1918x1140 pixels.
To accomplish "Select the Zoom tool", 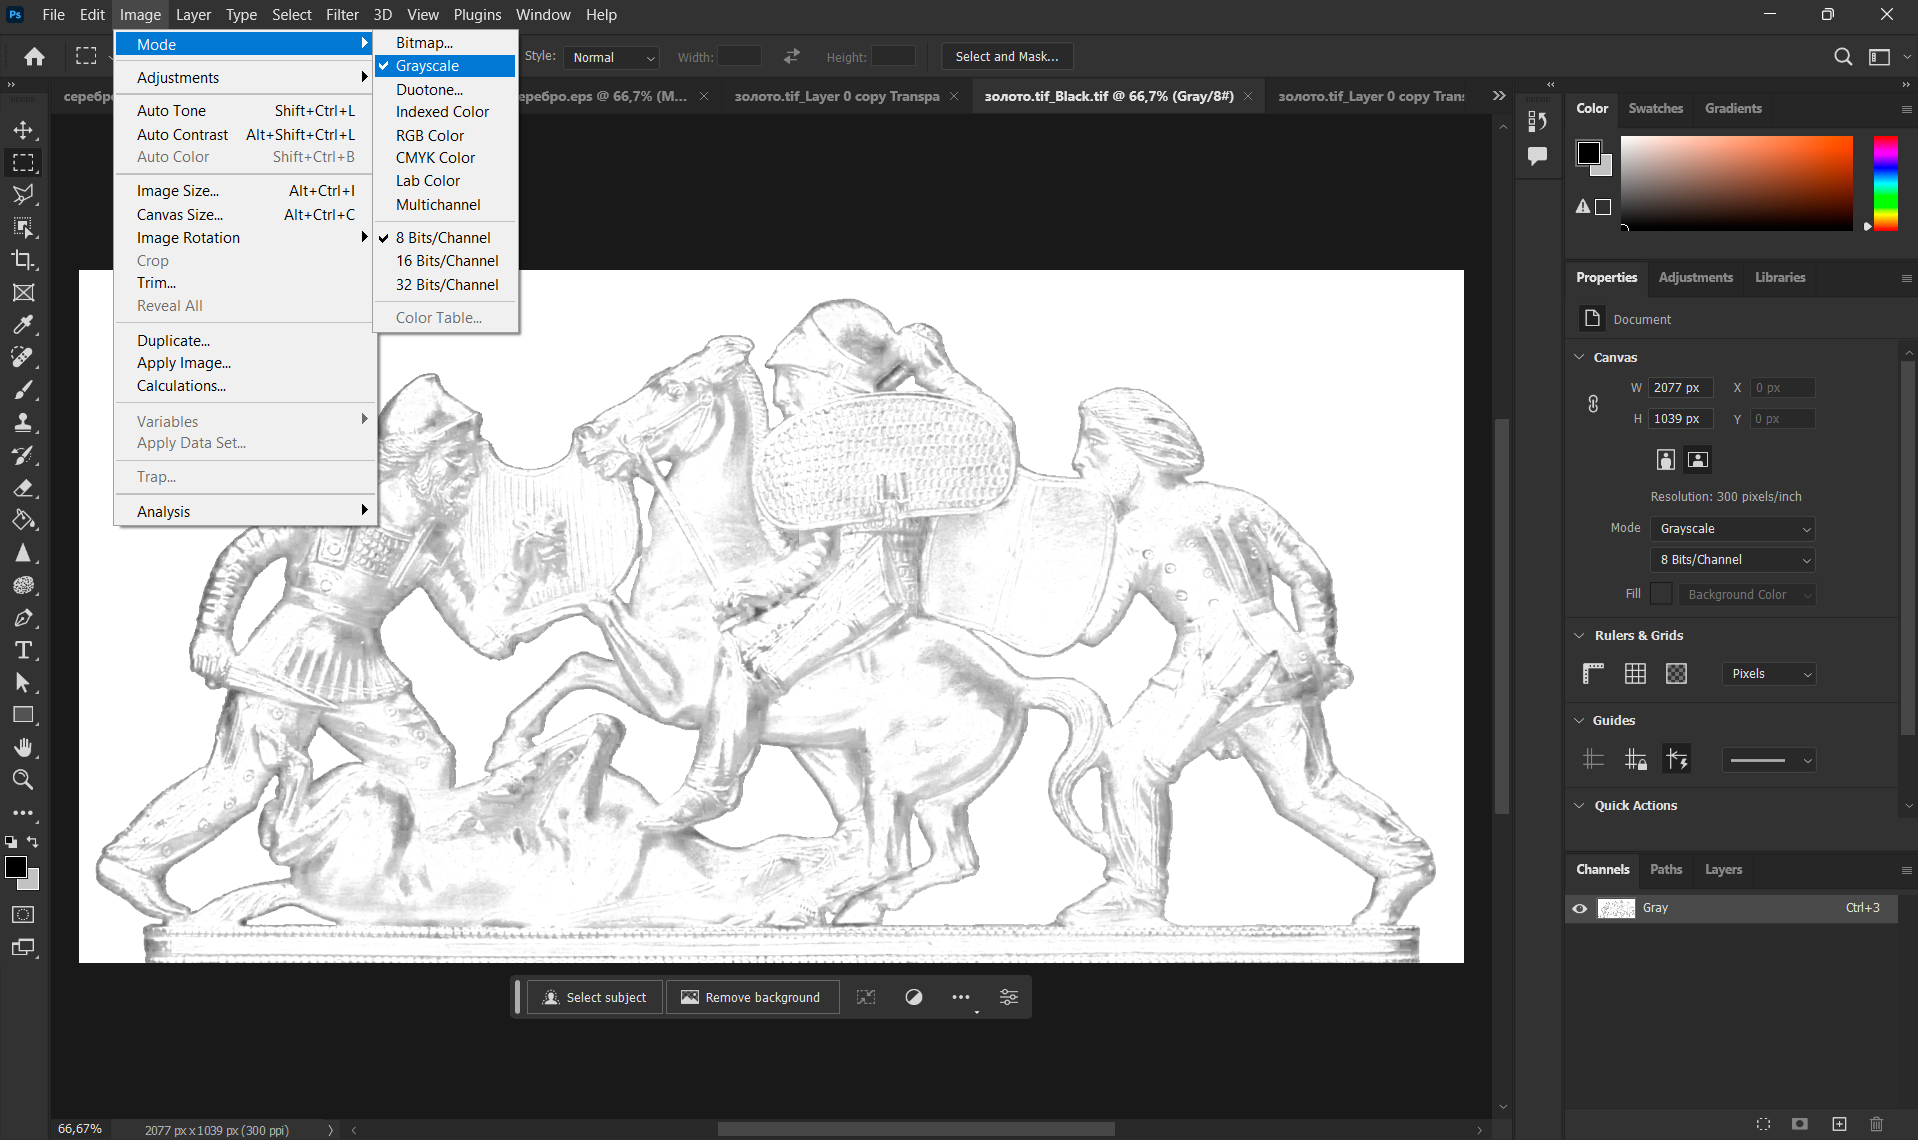I will tap(23, 780).
